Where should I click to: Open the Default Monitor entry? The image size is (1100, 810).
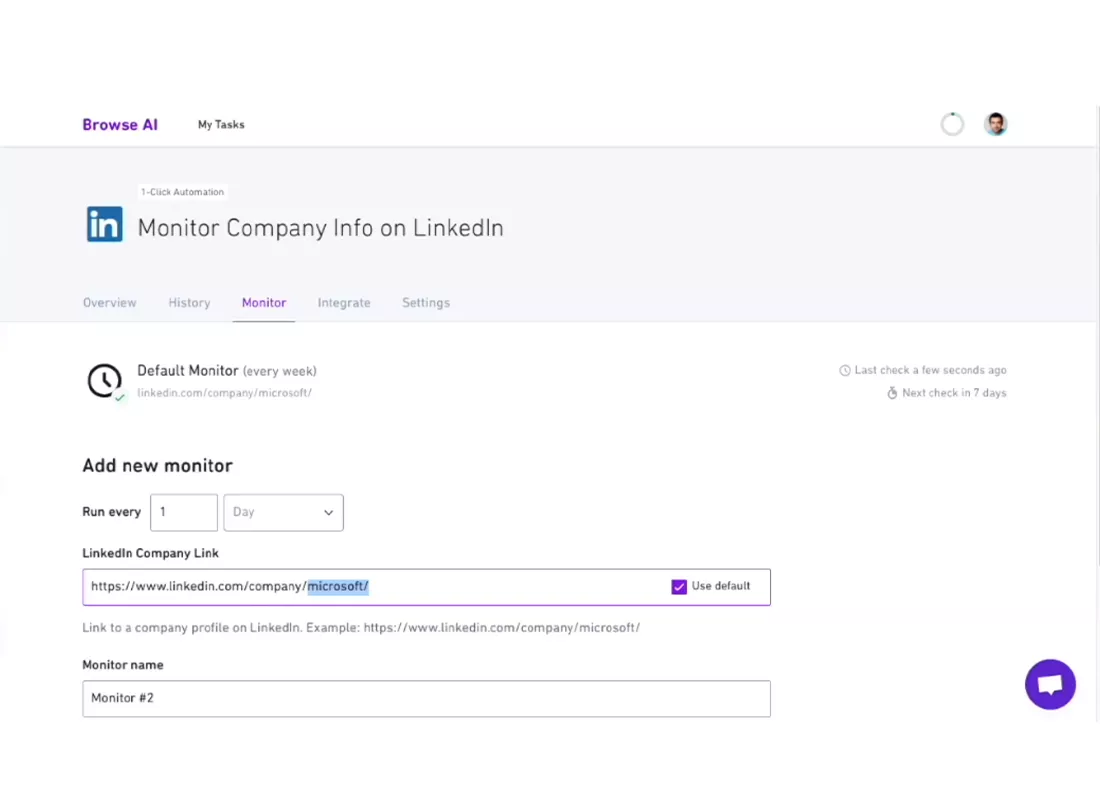(x=227, y=371)
